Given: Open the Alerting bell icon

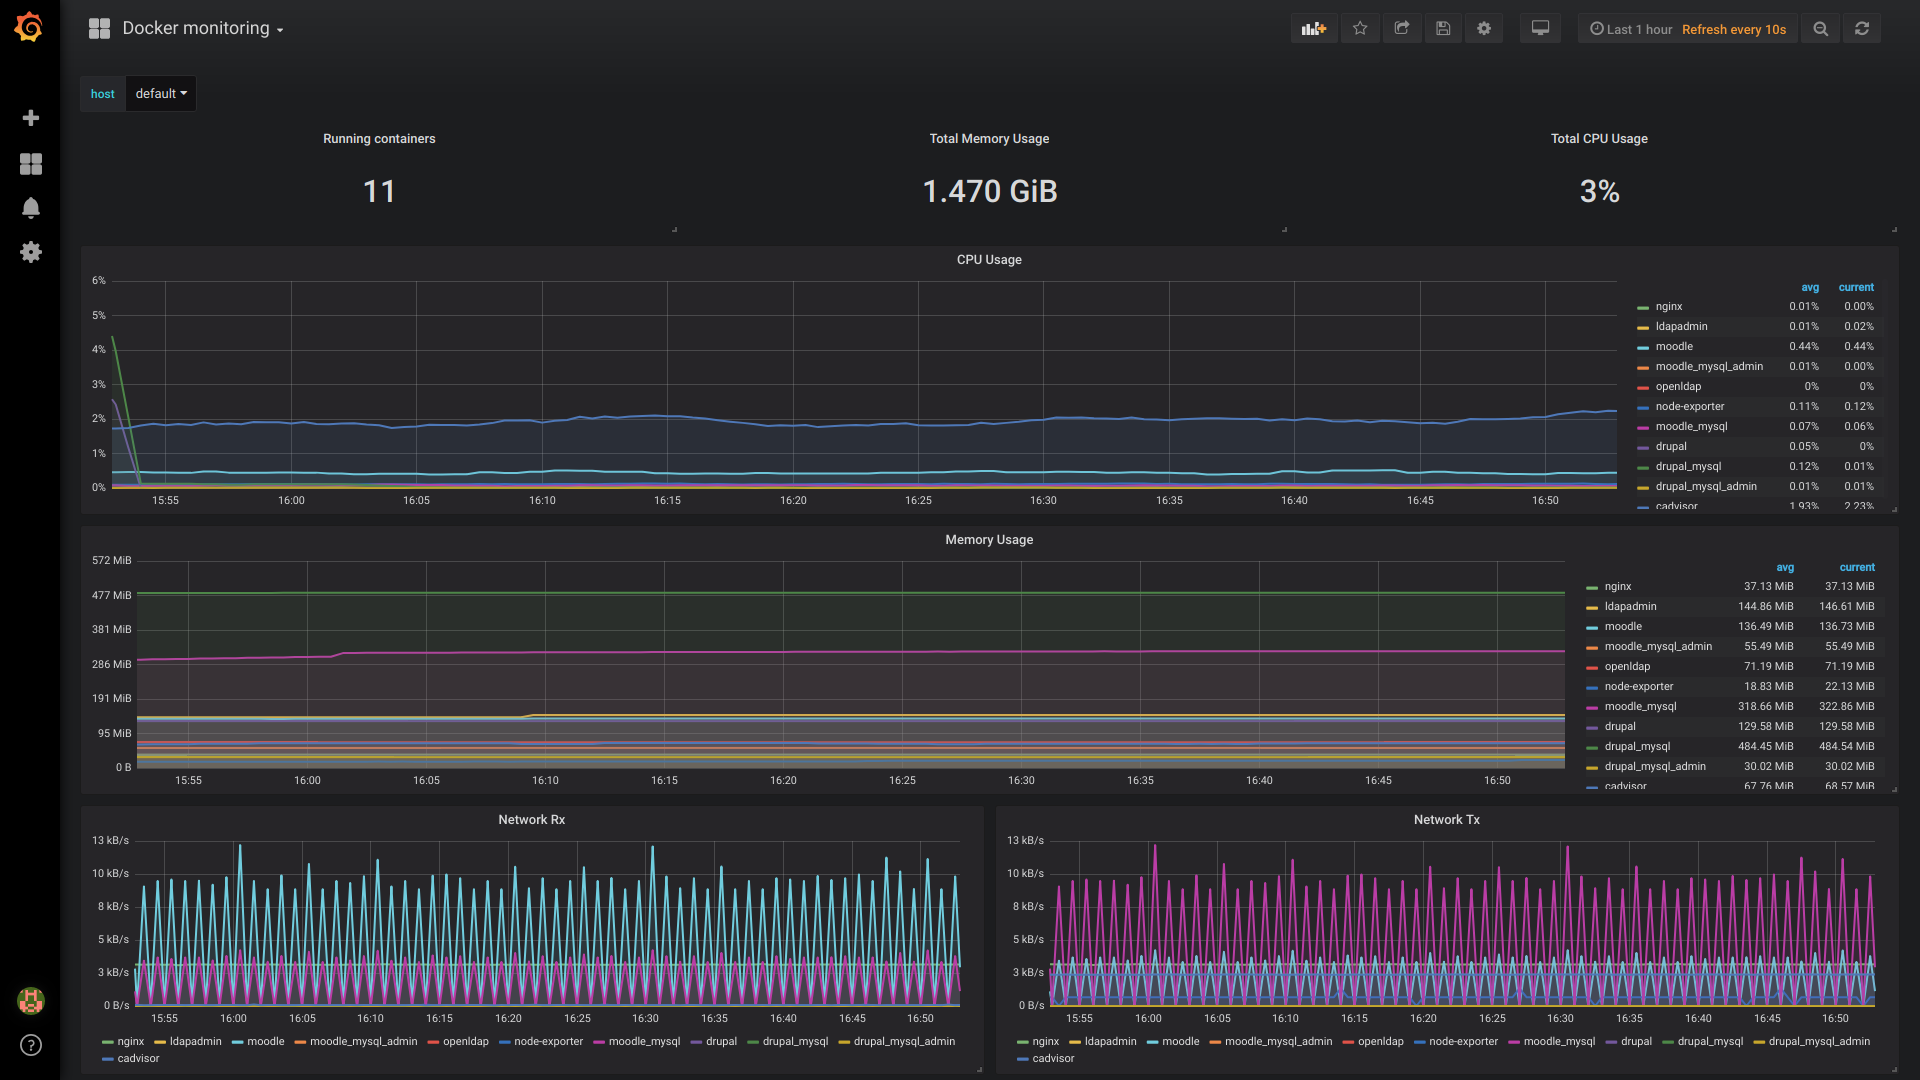Looking at the screenshot, I should coord(31,208).
